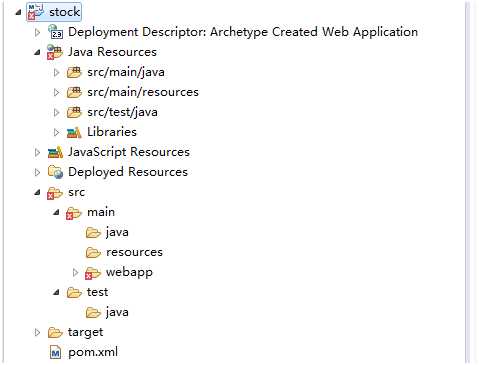Click the src folder icon with error marker

coord(55,193)
